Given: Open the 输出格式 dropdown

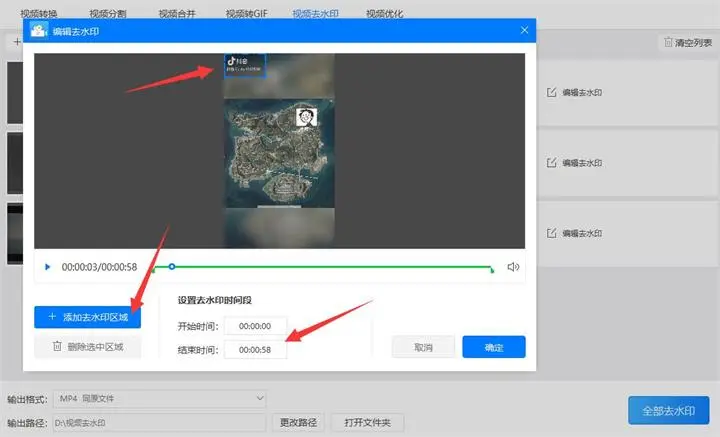Looking at the screenshot, I should [160, 398].
